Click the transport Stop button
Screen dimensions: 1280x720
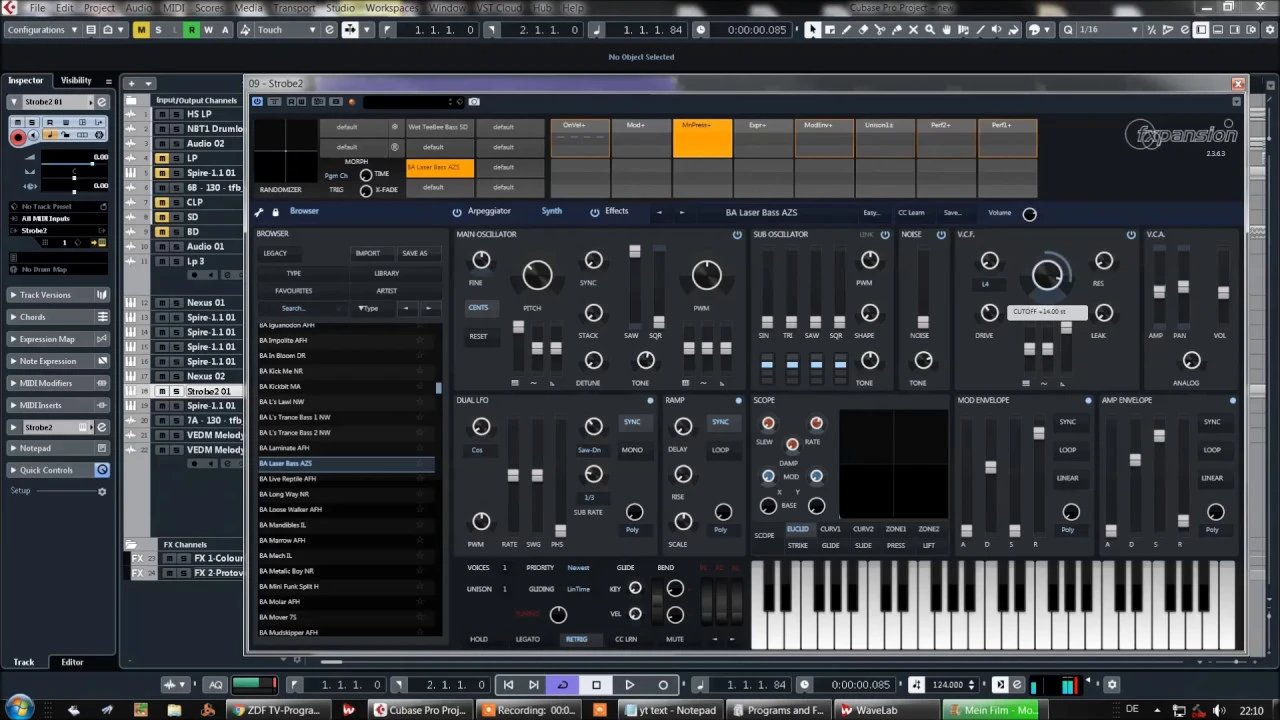click(596, 685)
